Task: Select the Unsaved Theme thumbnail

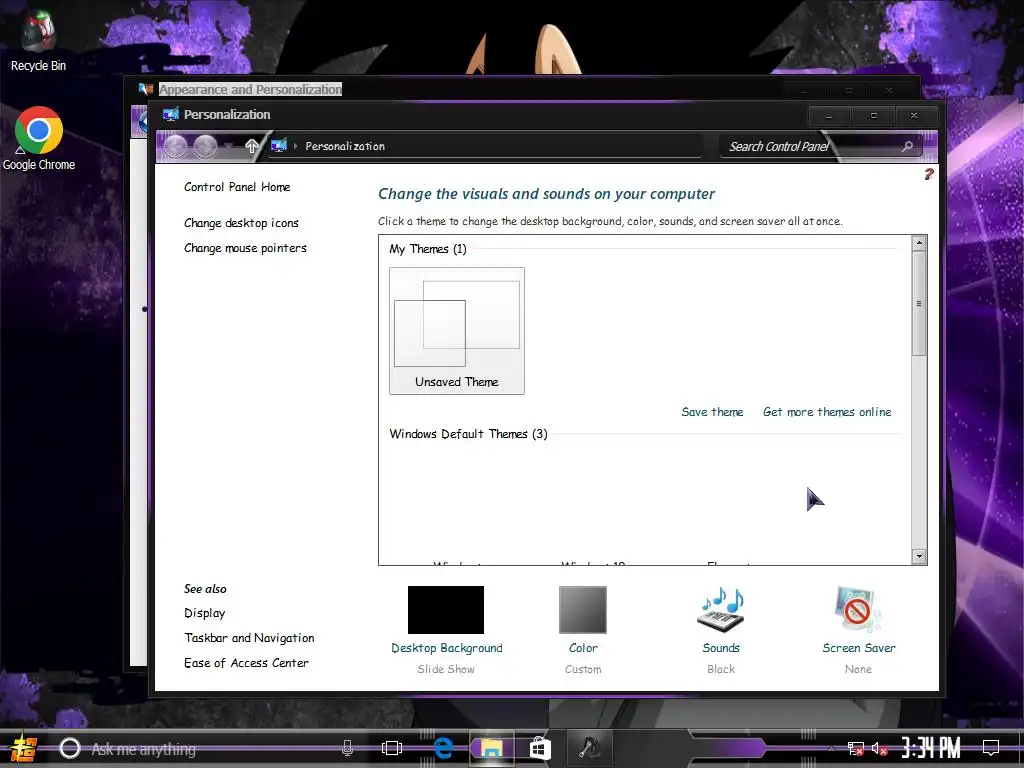Action: click(456, 330)
